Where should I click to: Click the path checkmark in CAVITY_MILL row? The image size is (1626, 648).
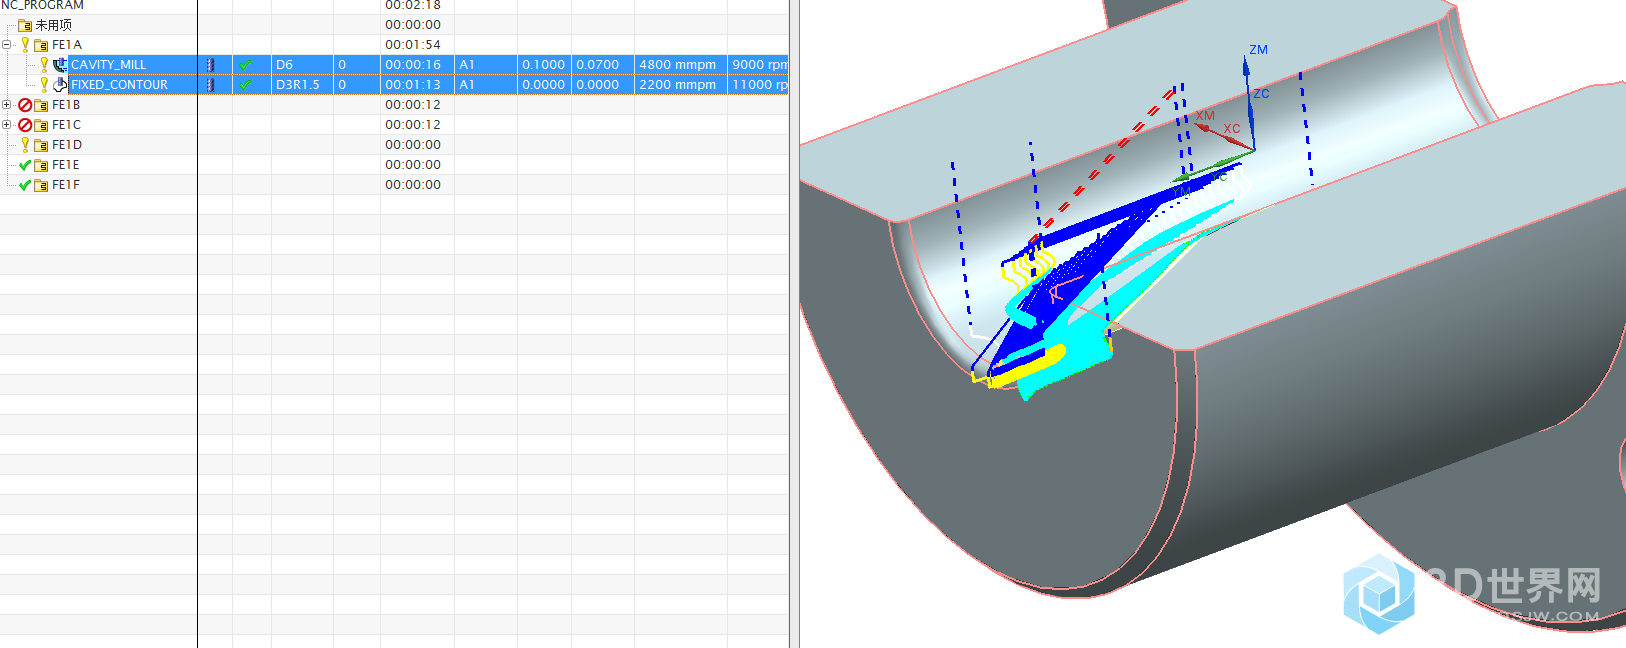245,65
